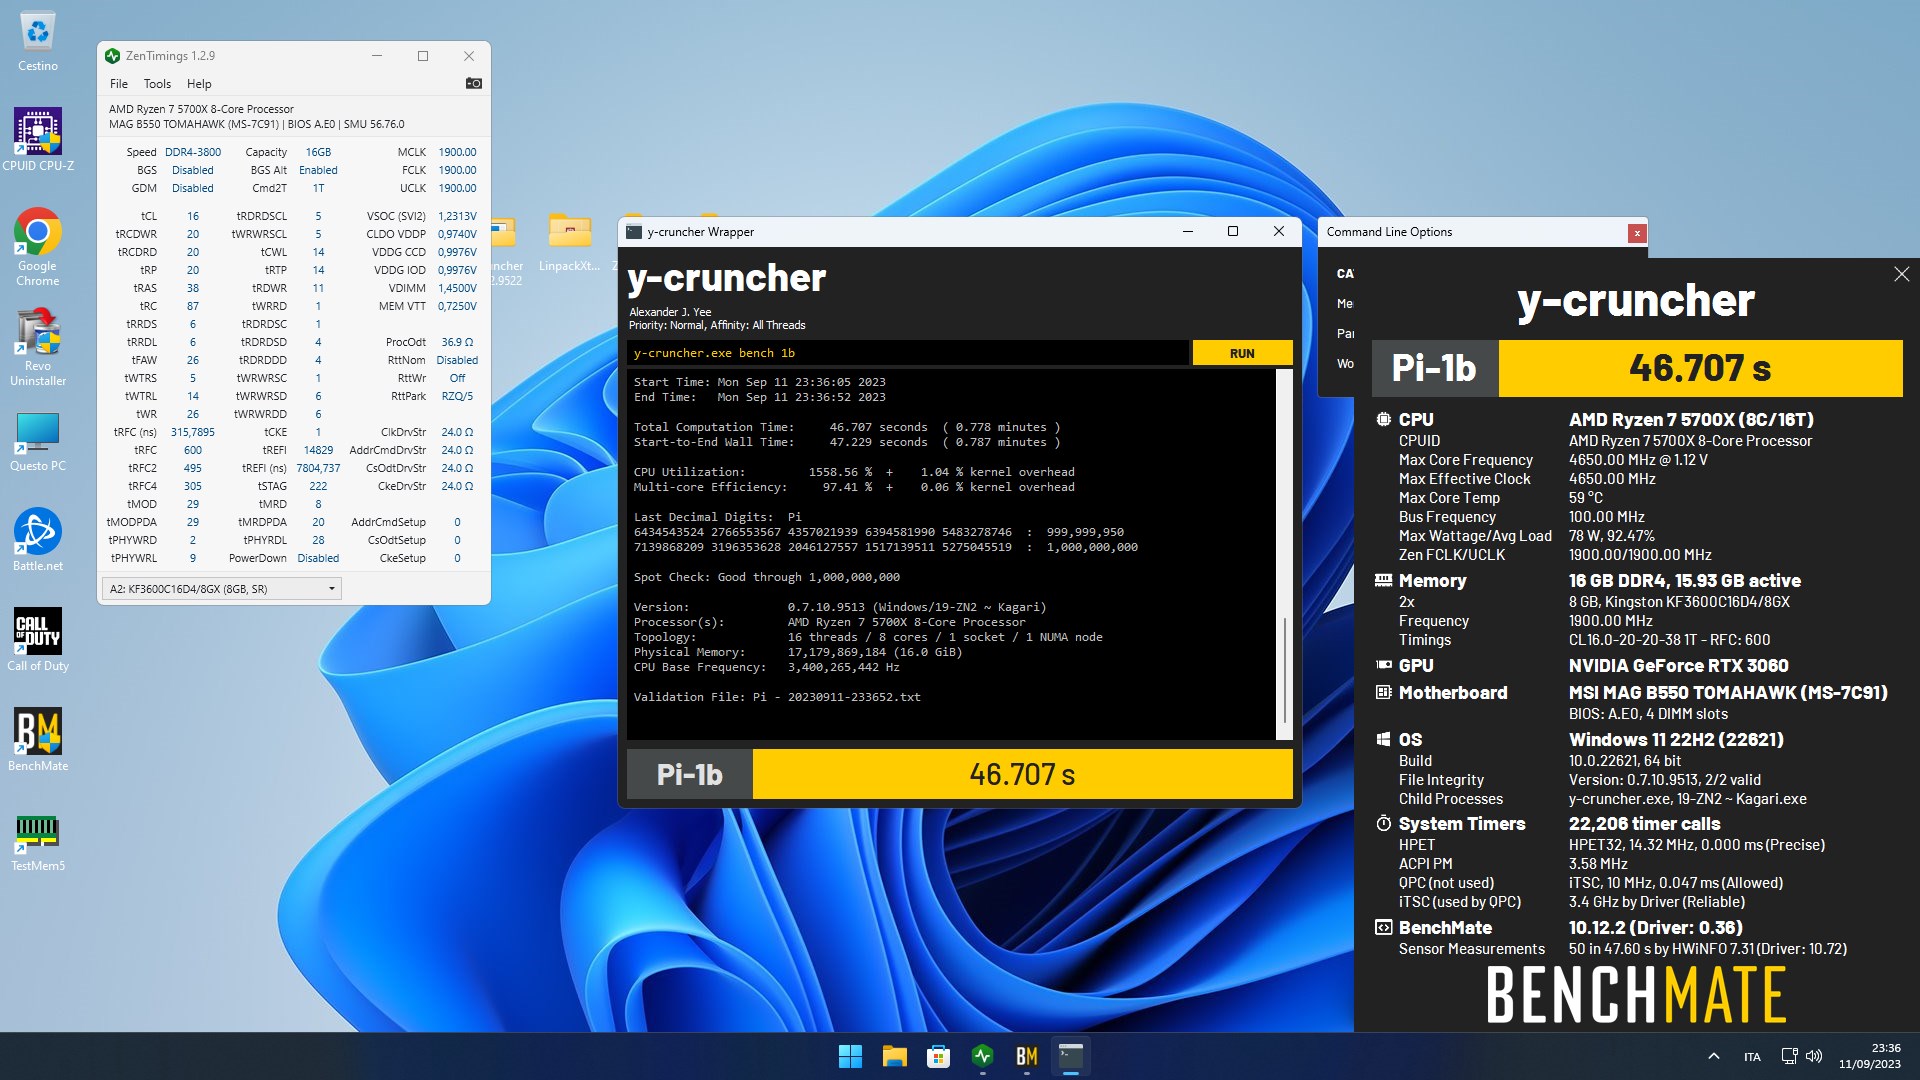Click the Memory section icon in BenchMate
Screen dimensions: 1920x1080
1383,581
